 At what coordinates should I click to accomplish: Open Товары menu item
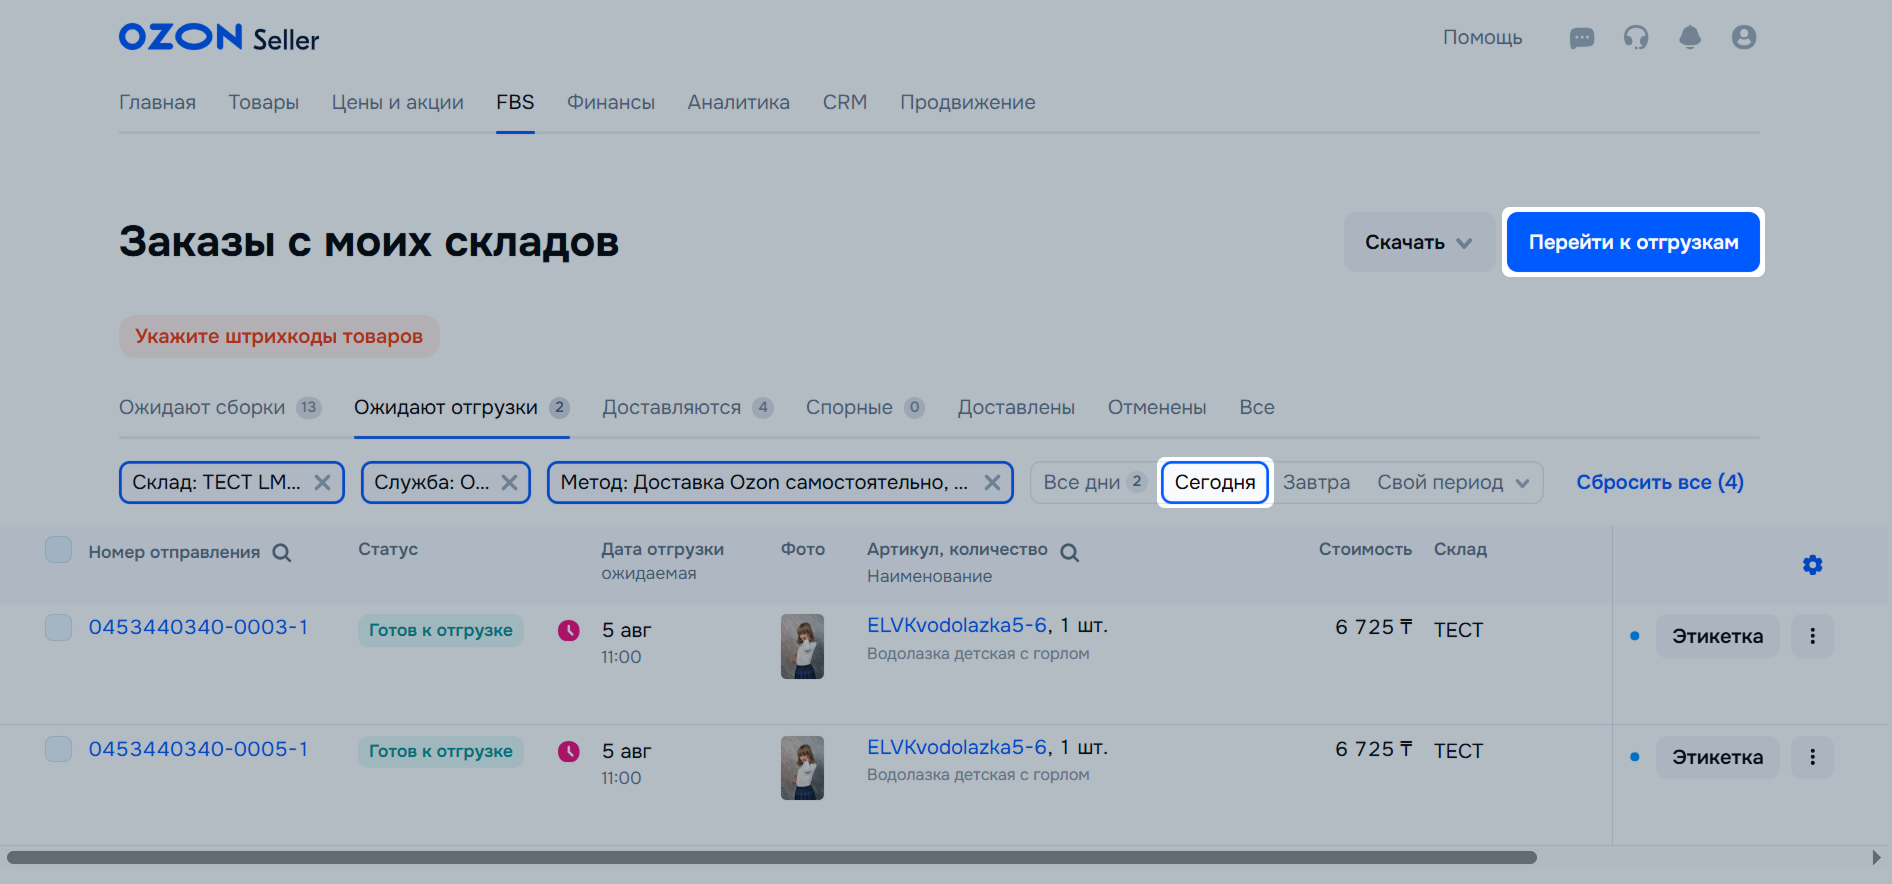point(263,102)
